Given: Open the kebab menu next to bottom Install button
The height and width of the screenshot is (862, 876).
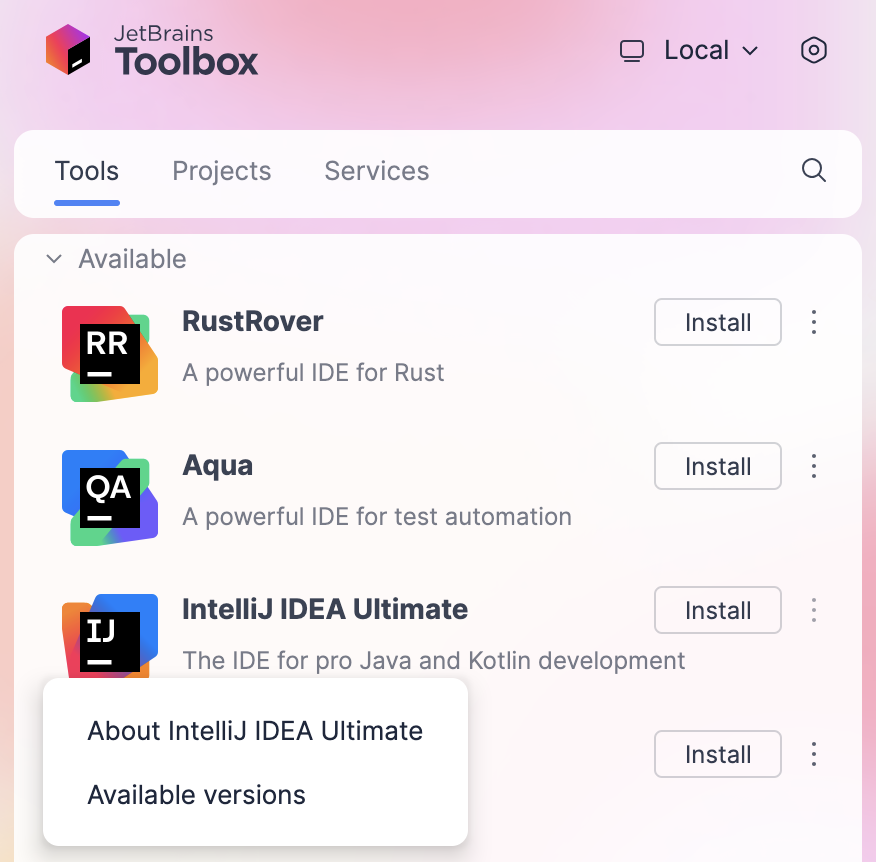Looking at the screenshot, I should tap(814, 754).
